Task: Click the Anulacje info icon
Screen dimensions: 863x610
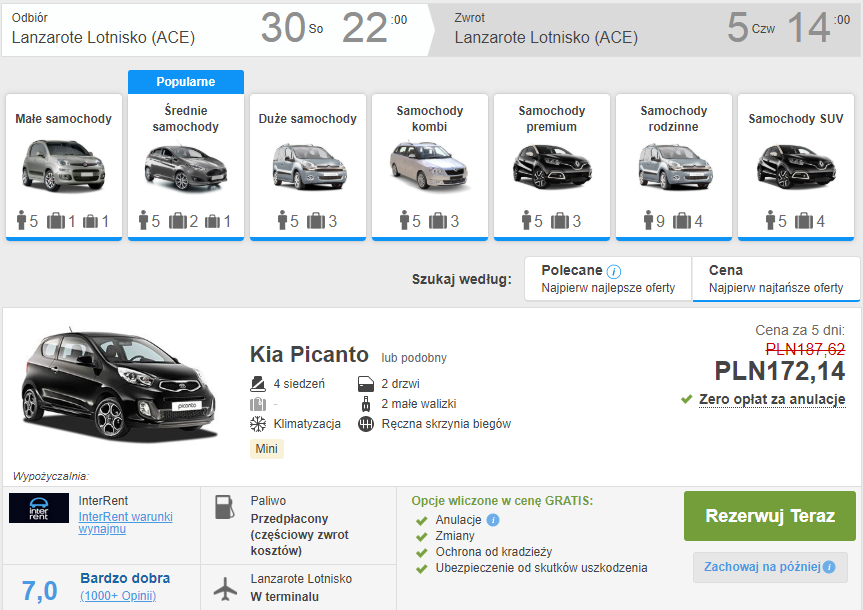Action: coord(493,520)
